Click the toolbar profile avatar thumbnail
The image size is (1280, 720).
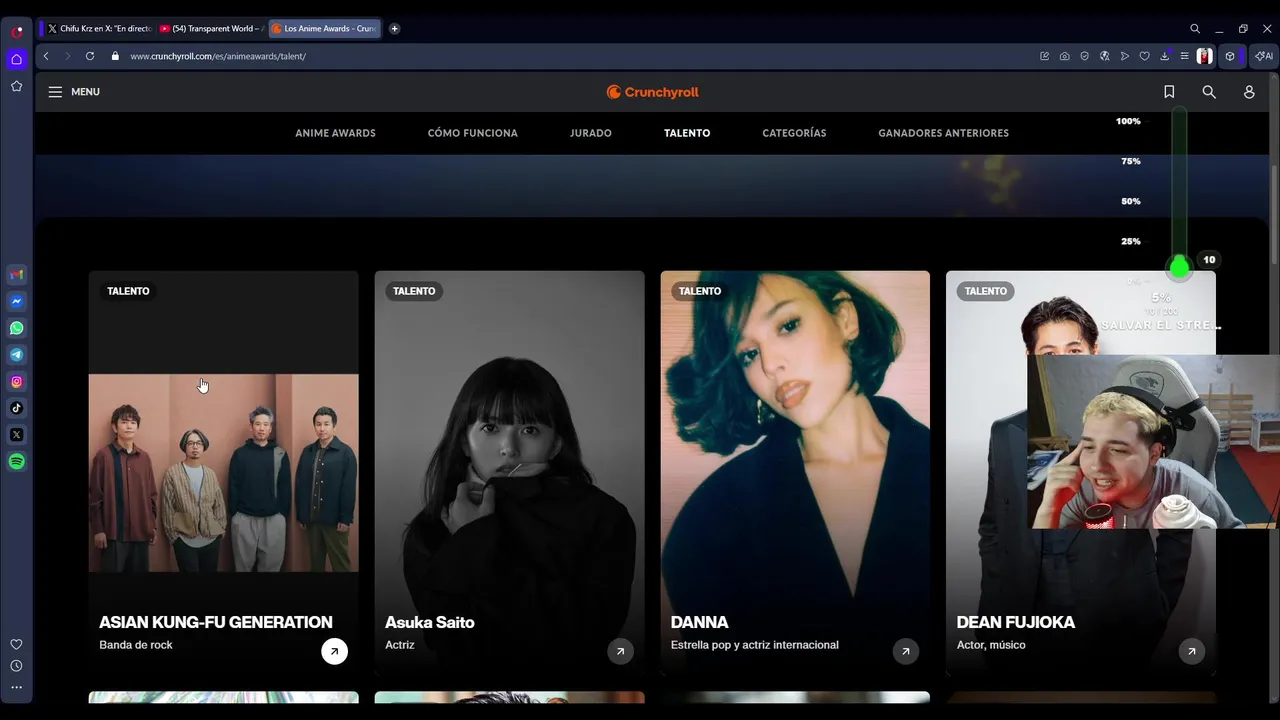[x=1205, y=56]
